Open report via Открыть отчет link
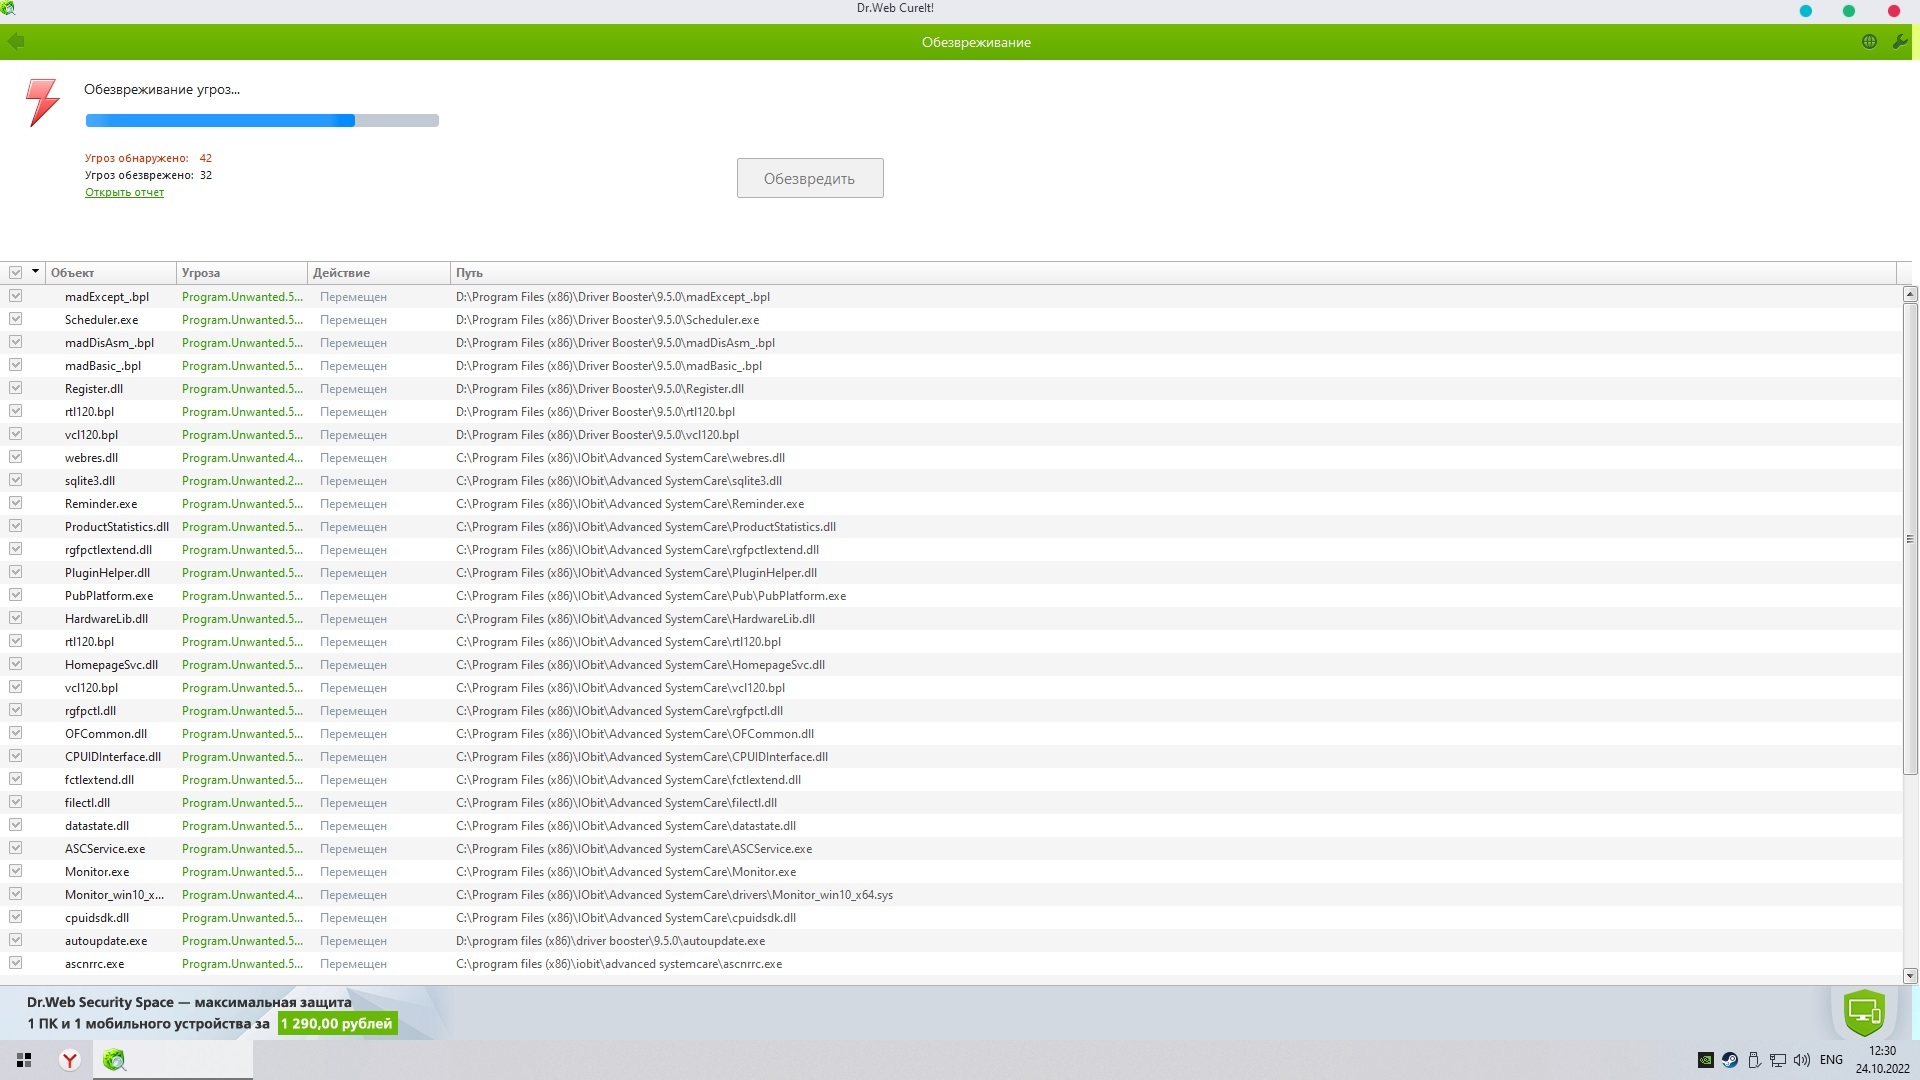The image size is (1920, 1080). [x=123, y=191]
